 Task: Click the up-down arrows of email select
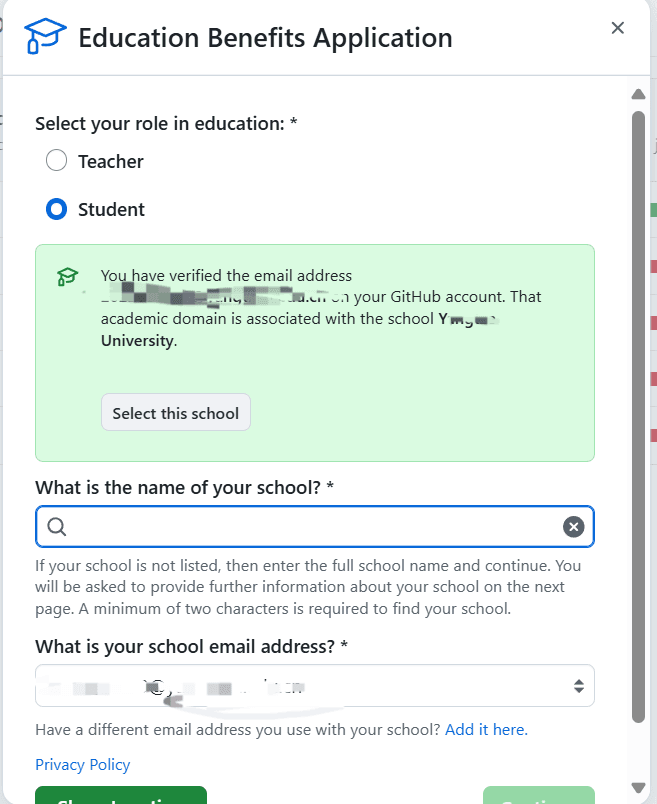(x=578, y=686)
